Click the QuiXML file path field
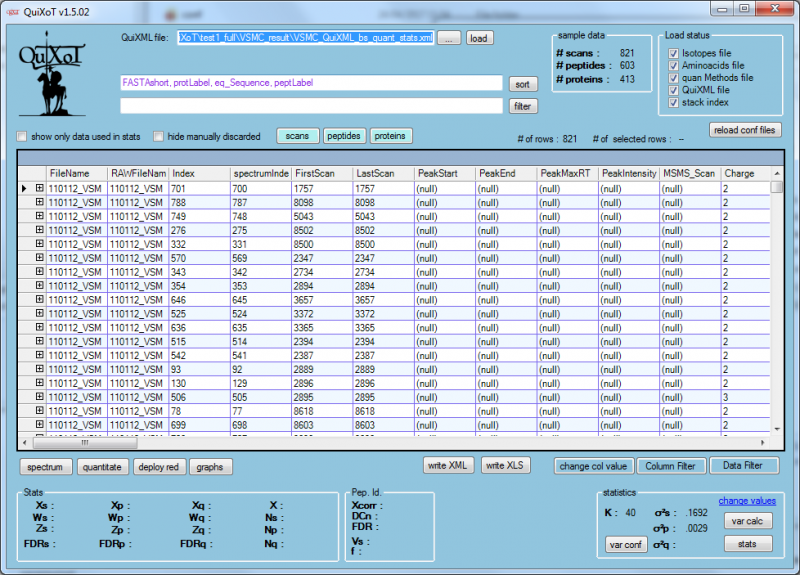This screenshot has width=800, height=575. point(306,38)
